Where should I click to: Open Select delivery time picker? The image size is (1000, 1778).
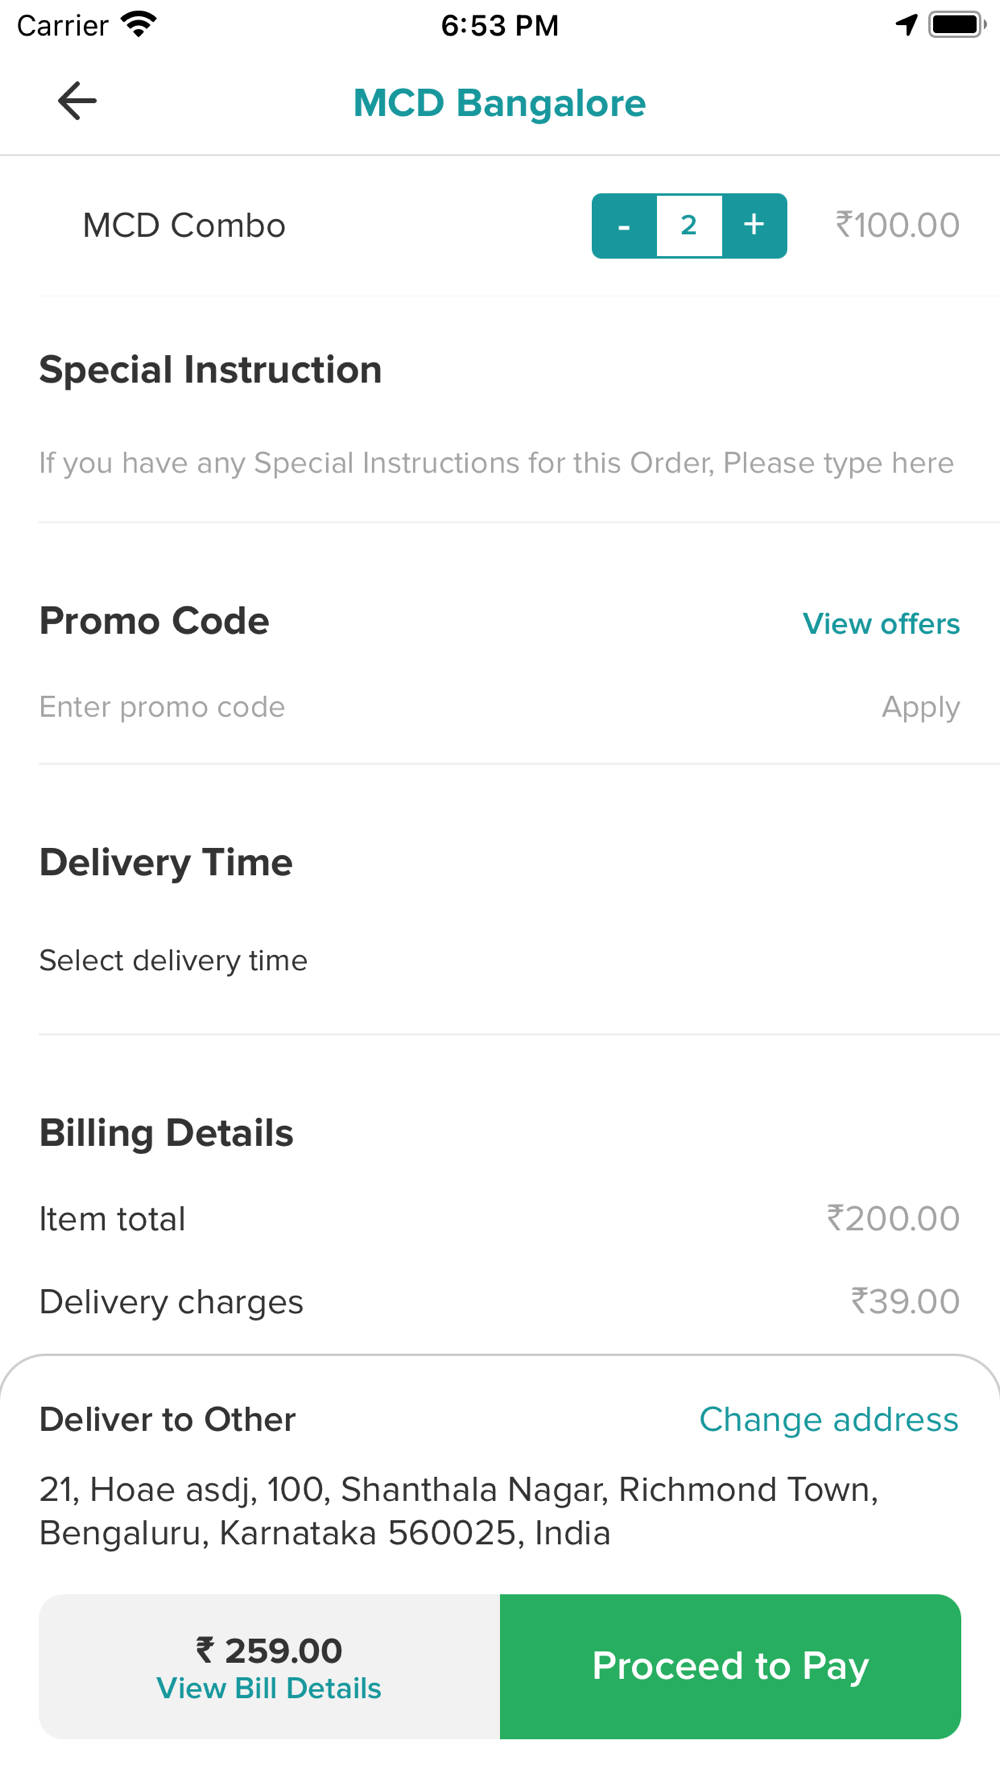pyautogui.click(x=173, y=960)
